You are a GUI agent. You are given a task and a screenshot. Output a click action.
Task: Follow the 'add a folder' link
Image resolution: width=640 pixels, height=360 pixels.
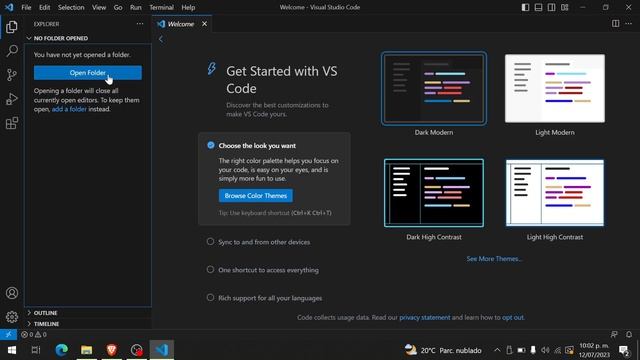coord(69,109)
